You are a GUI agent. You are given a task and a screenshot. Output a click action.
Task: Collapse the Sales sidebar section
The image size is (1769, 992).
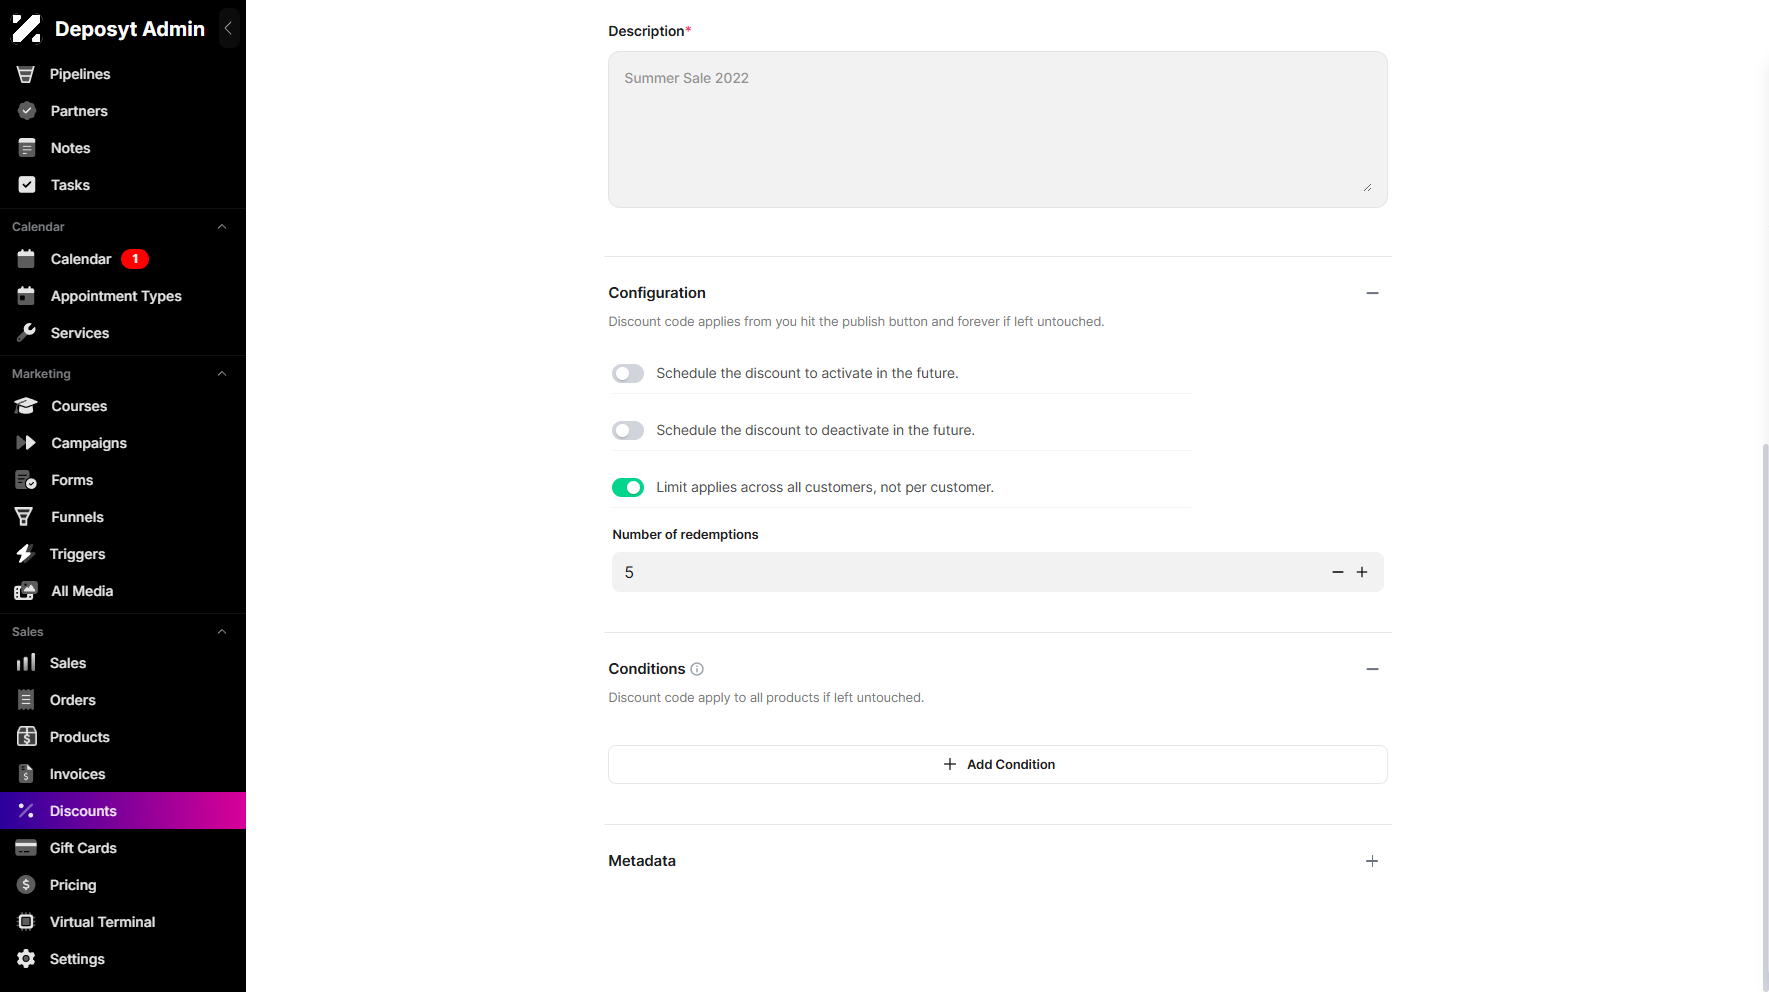pos(222,632)
